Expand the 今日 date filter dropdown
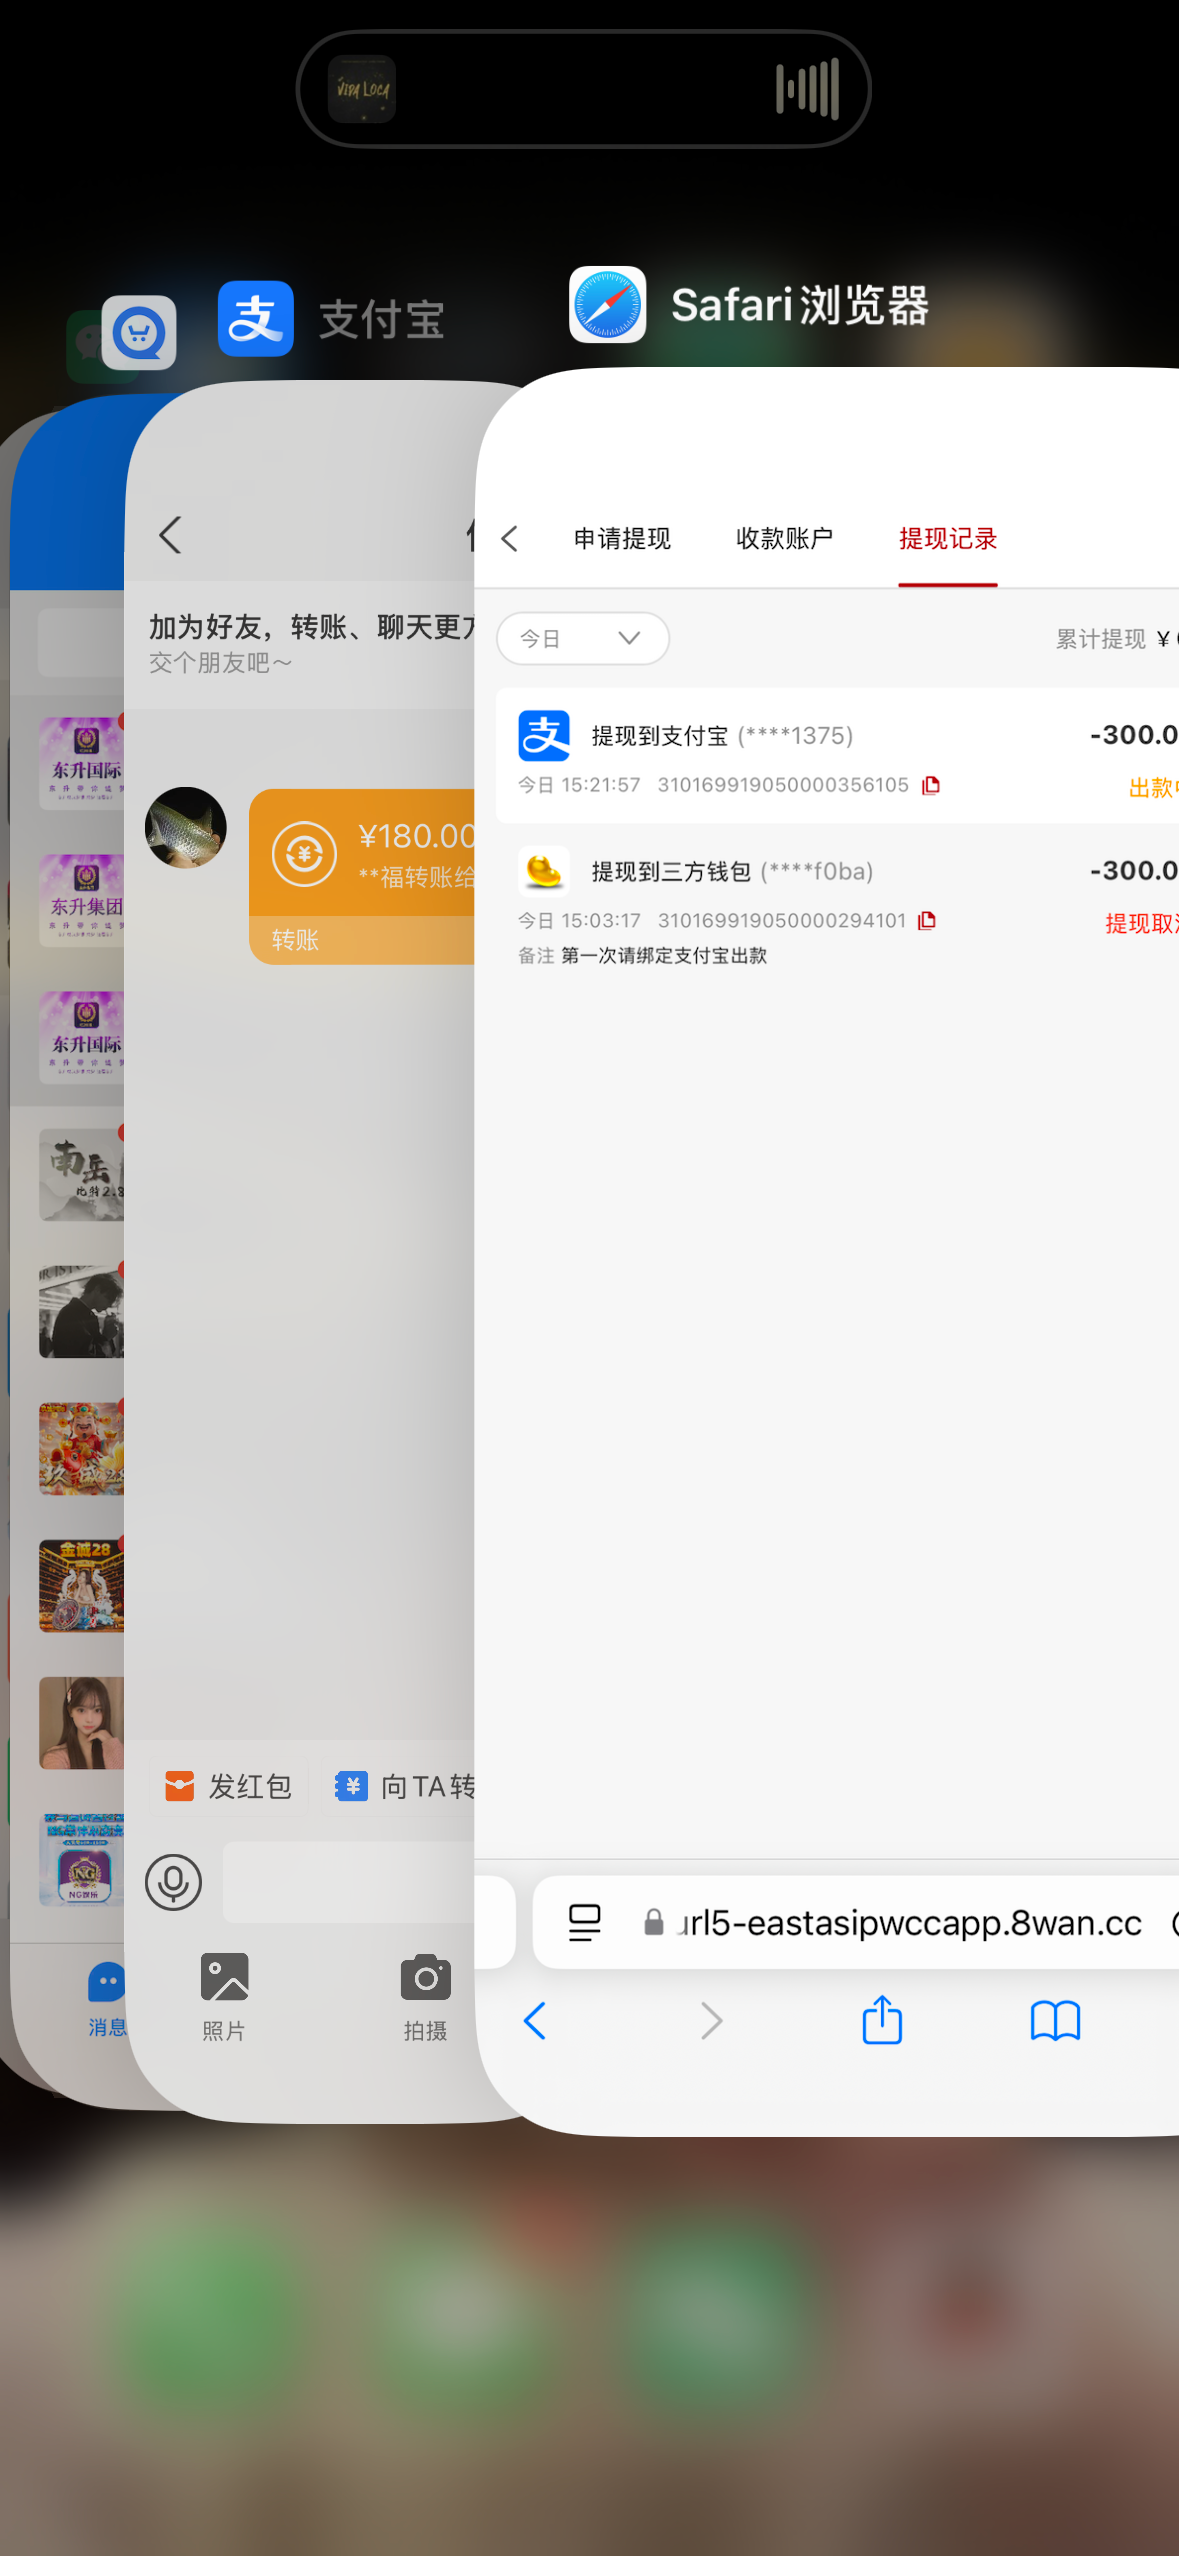This screenshot has height=2556, width=1179. (582, 638)
